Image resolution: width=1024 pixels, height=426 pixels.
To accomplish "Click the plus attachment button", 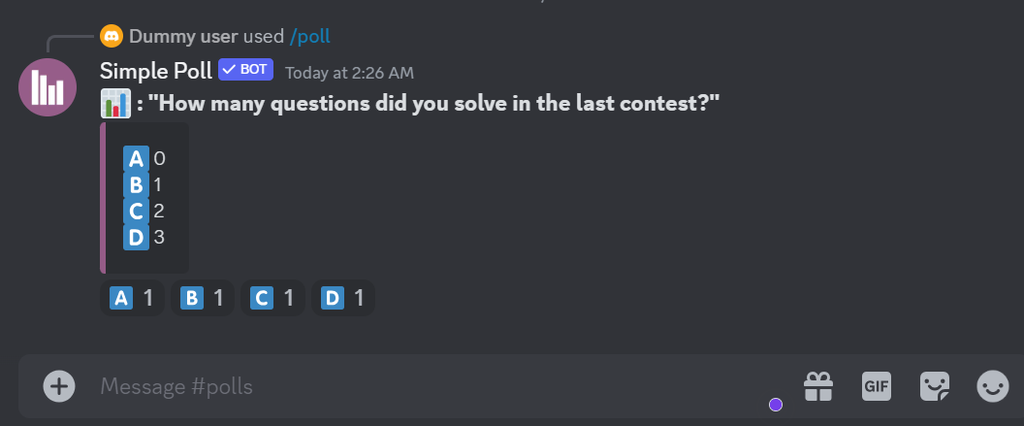I will pyautogui.click(x=59, y=386).
